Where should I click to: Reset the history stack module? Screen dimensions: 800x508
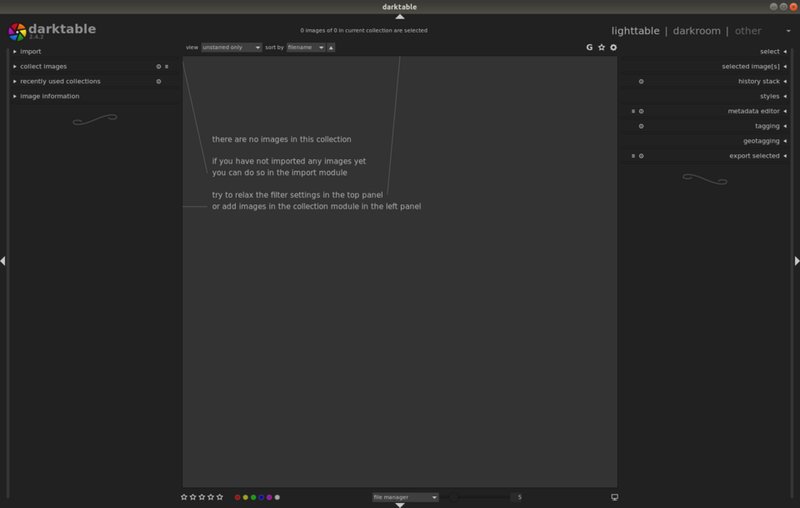coord(641,81)
